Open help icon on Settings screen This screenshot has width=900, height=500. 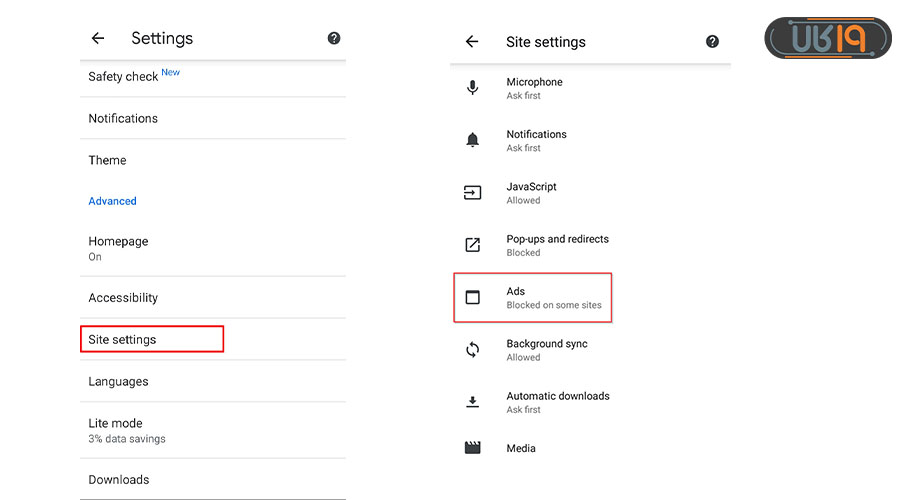[334, 38]
